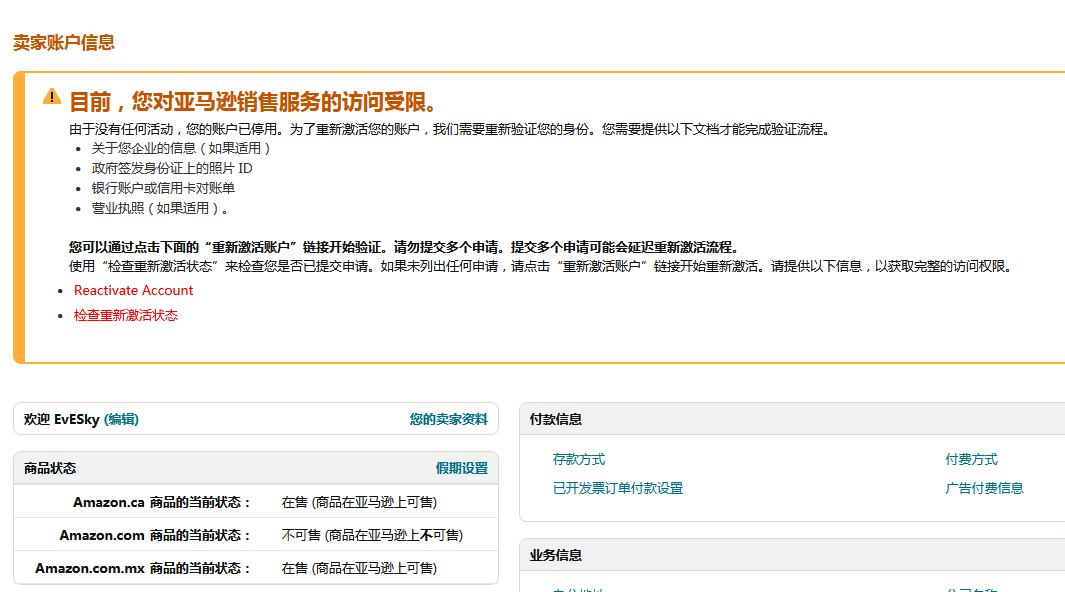Click the 付款信息 section header
Viewport: 1065px width, 592px height.
coord(556,420)
